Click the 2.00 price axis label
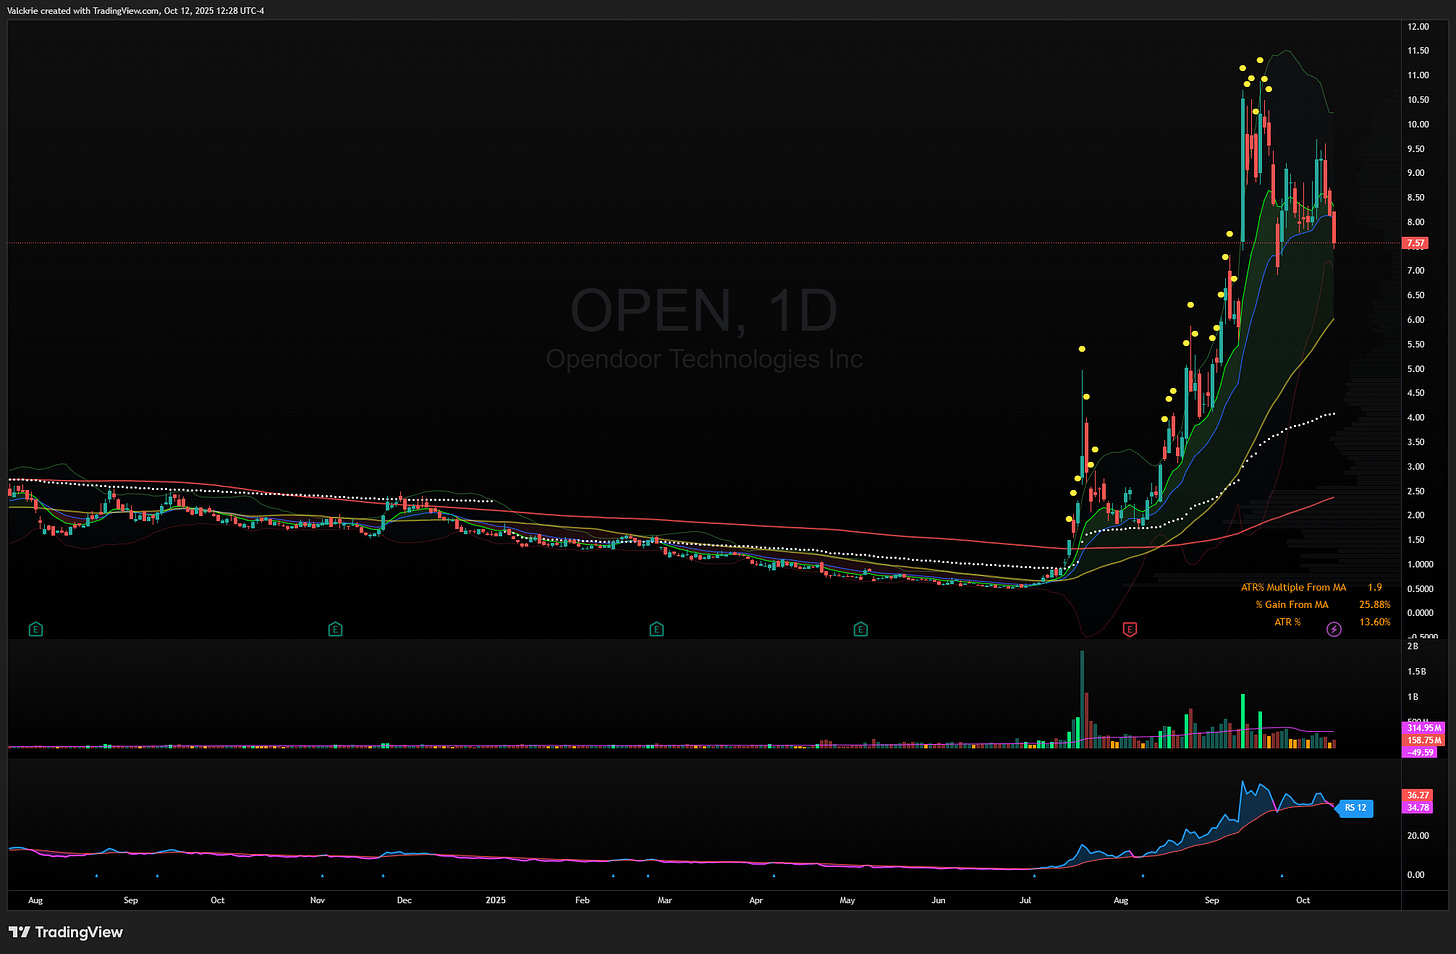The height and width of the screenshot is (954, 1456). [x=1416, y=516]
